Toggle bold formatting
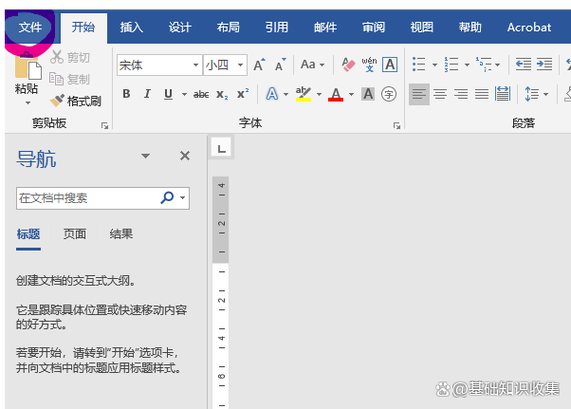 [126, 94]
